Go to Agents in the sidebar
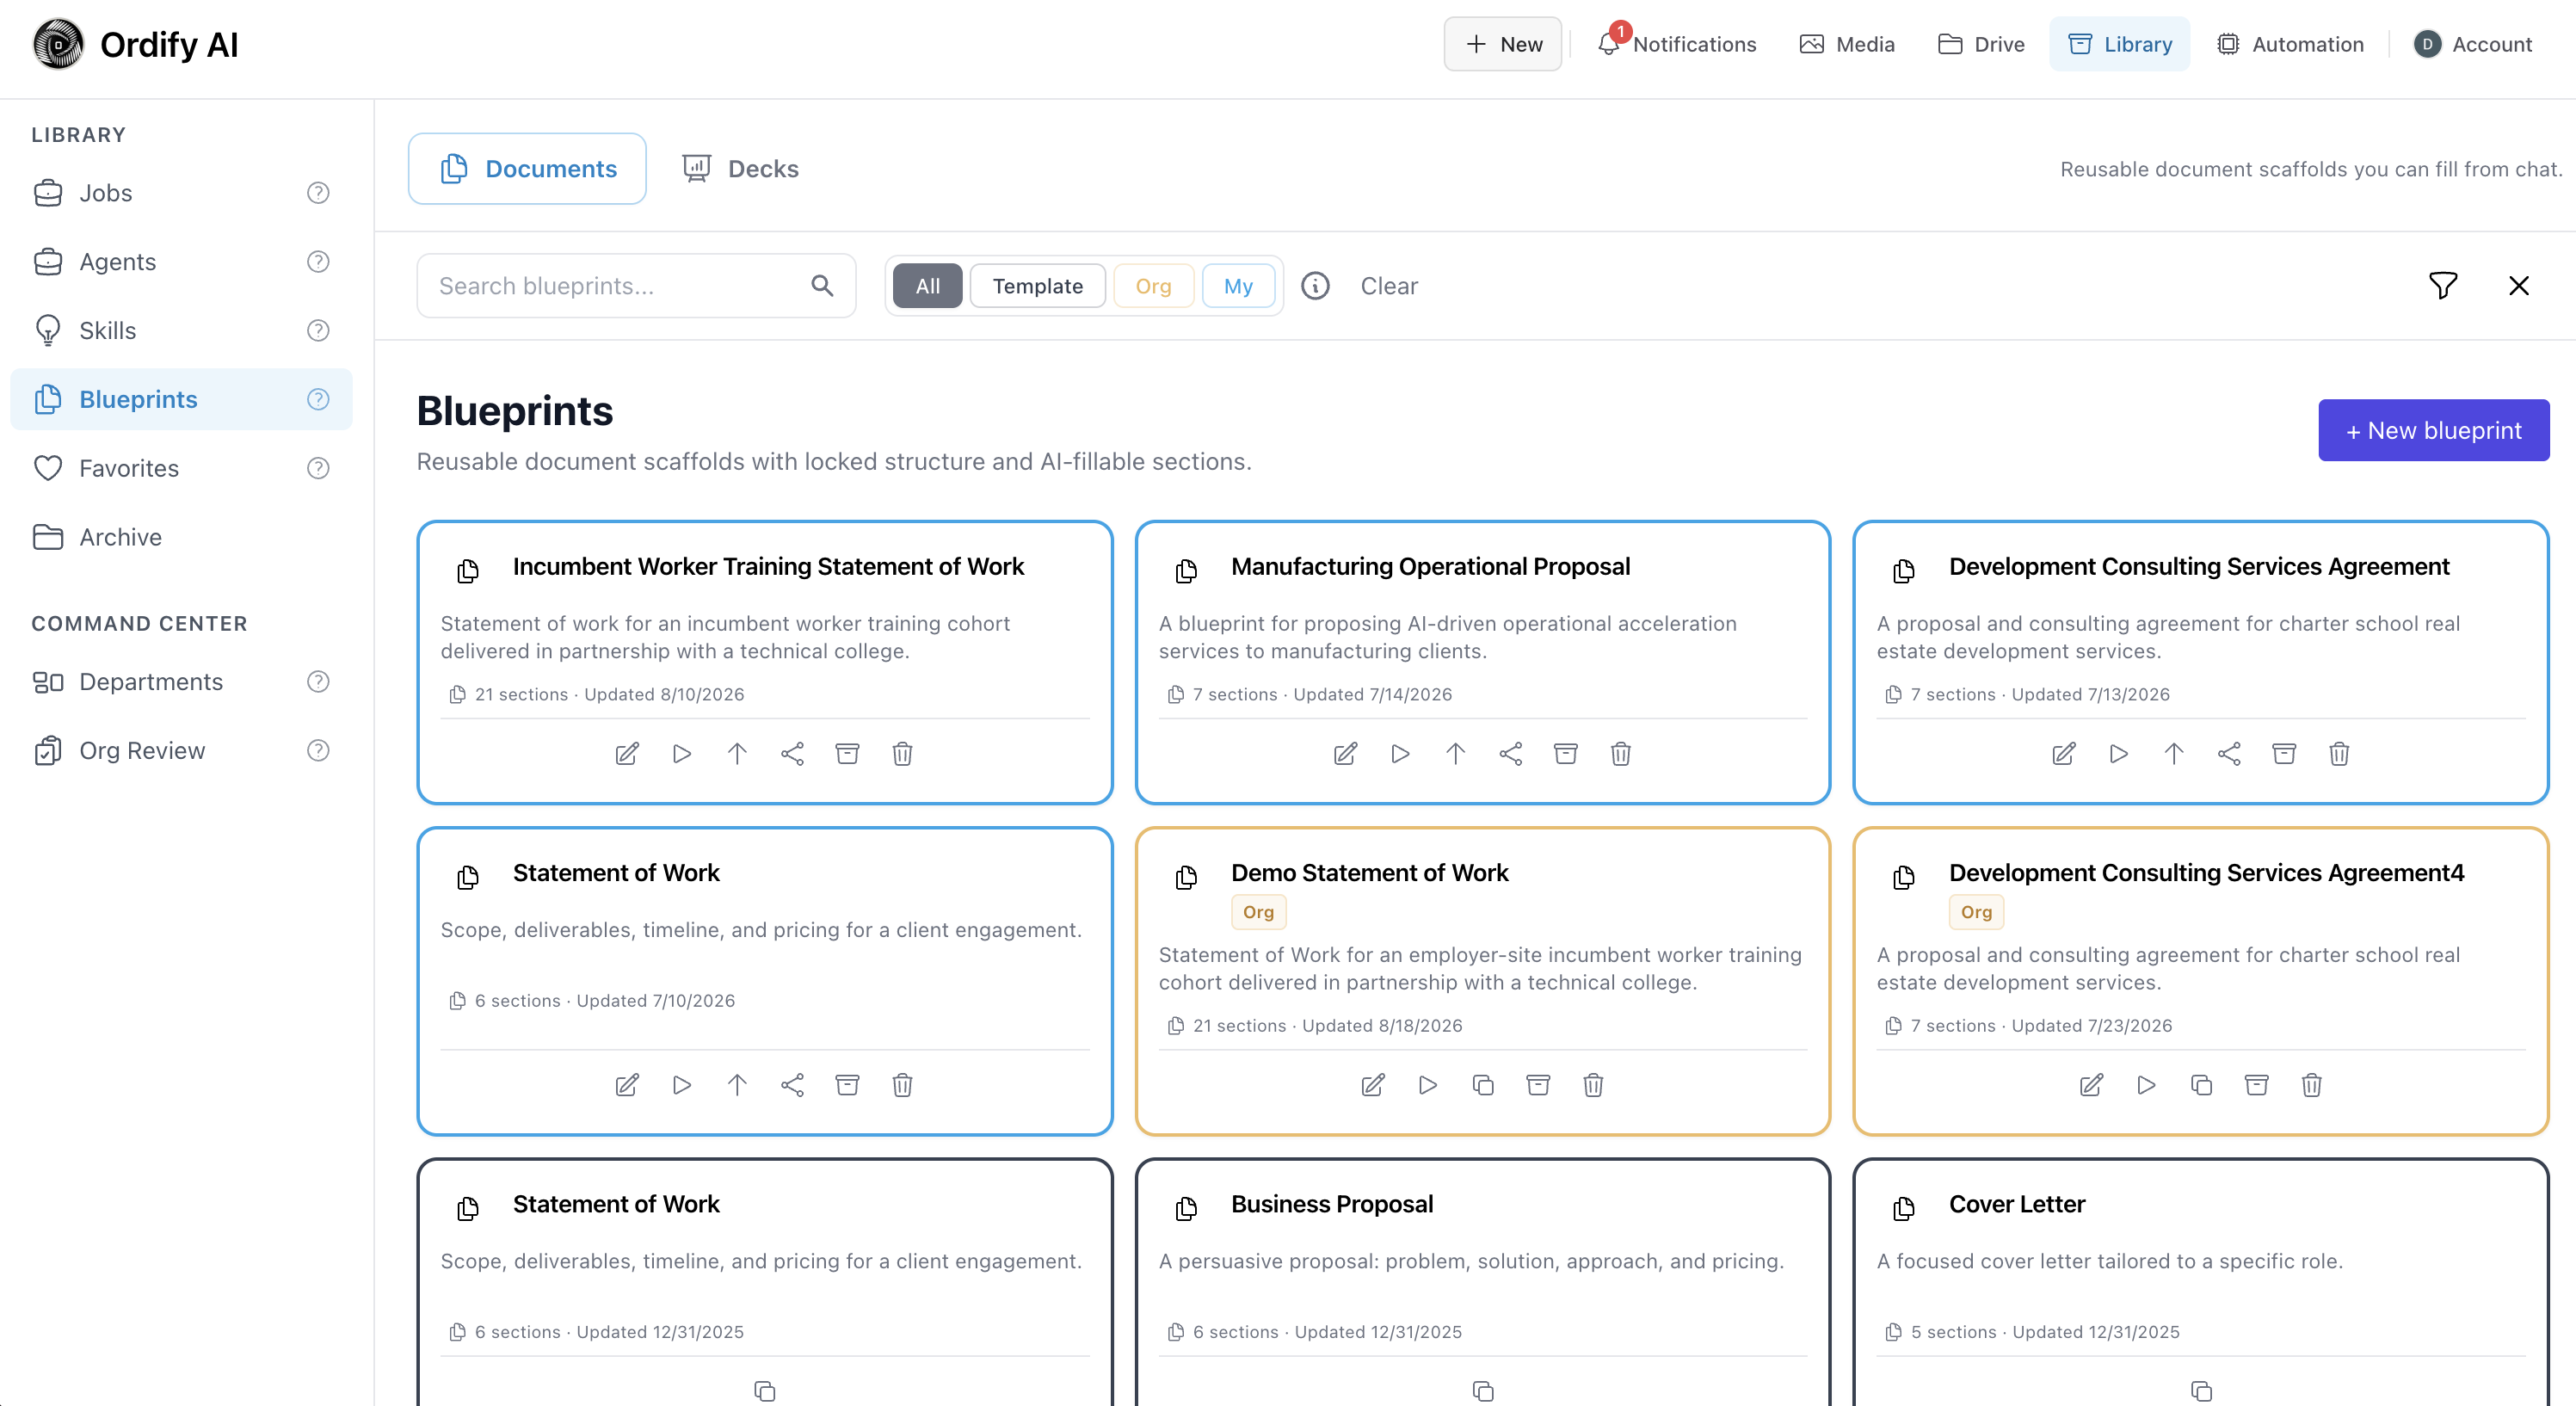 pyautogui.click(x=181, y=262)
